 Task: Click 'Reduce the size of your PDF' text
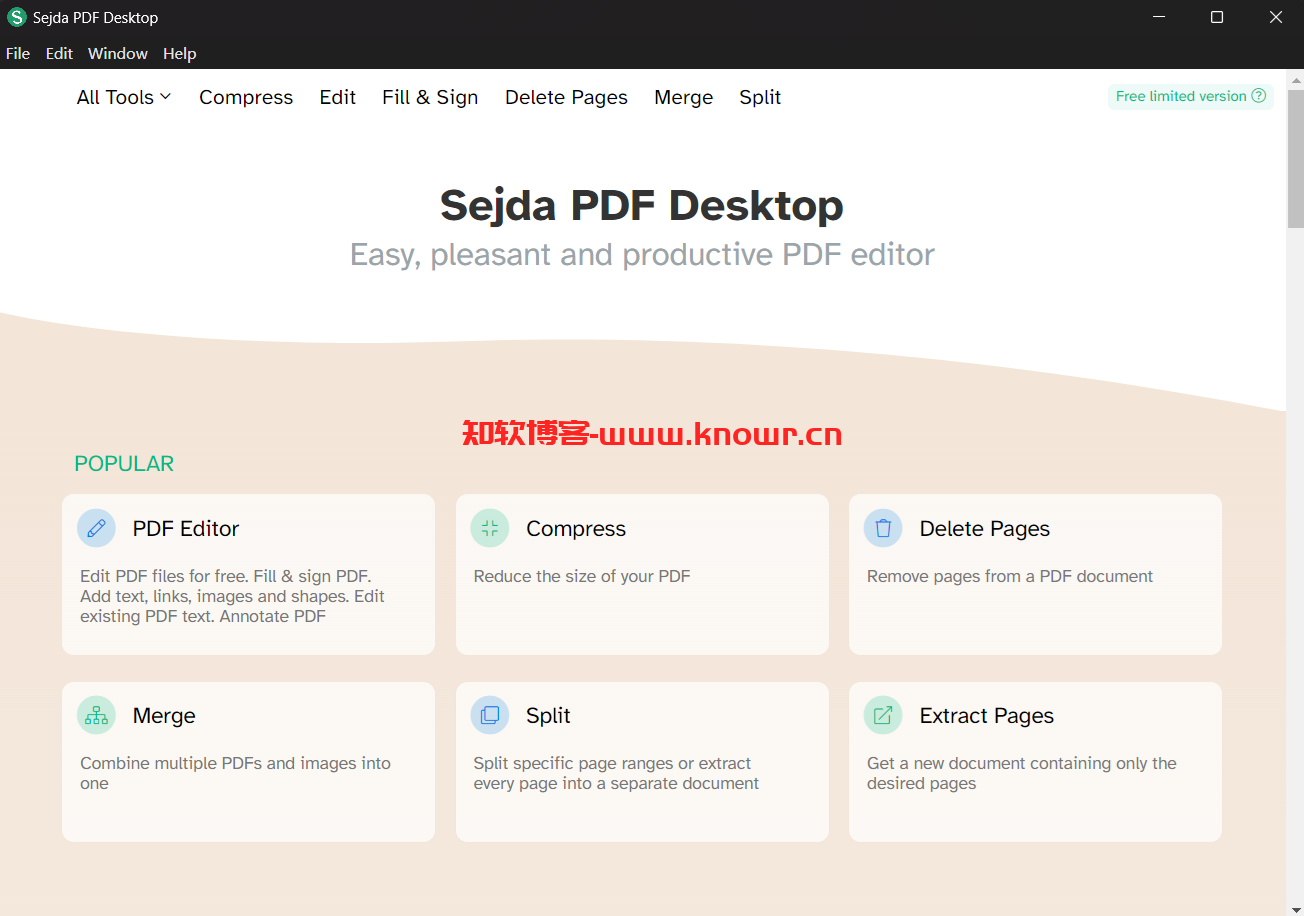[x=582, y=576]
